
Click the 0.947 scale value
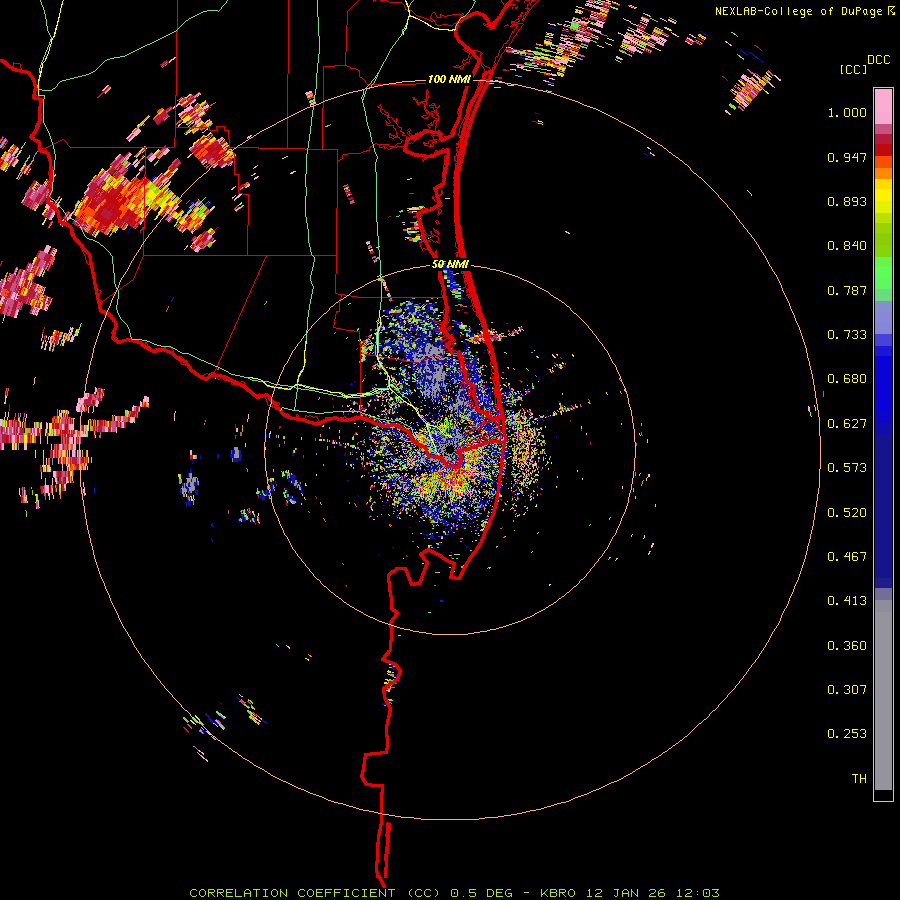[847, 157]
